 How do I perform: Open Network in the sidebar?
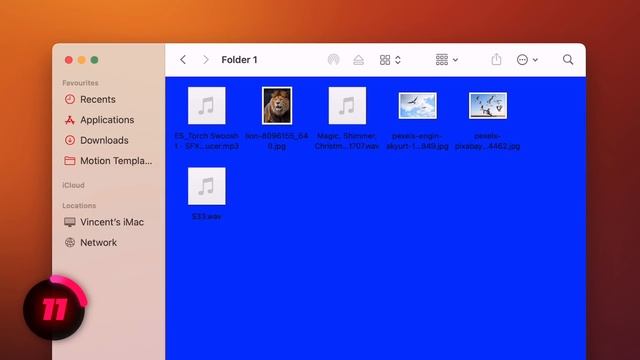(x=98, y=242)
